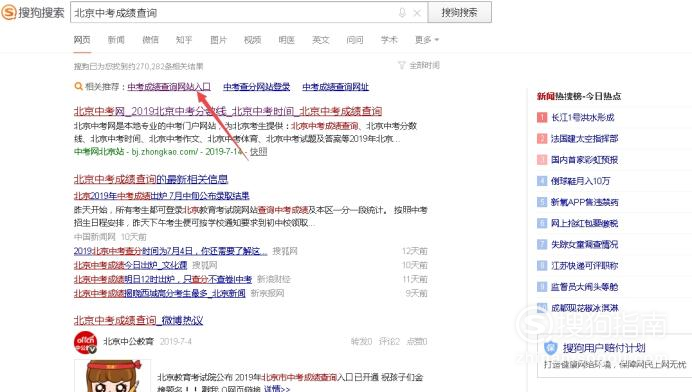This screenshot has width=692, height=392.
Task: Click rank 2 badge icon beside 法国建太空指挥部
Action: pos(542,139)
